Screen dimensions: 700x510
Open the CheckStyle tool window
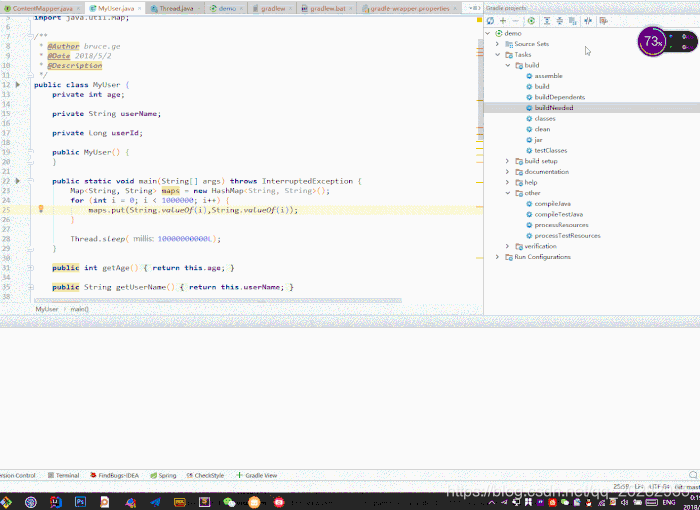pyautogui.click(x=205, y=475)
